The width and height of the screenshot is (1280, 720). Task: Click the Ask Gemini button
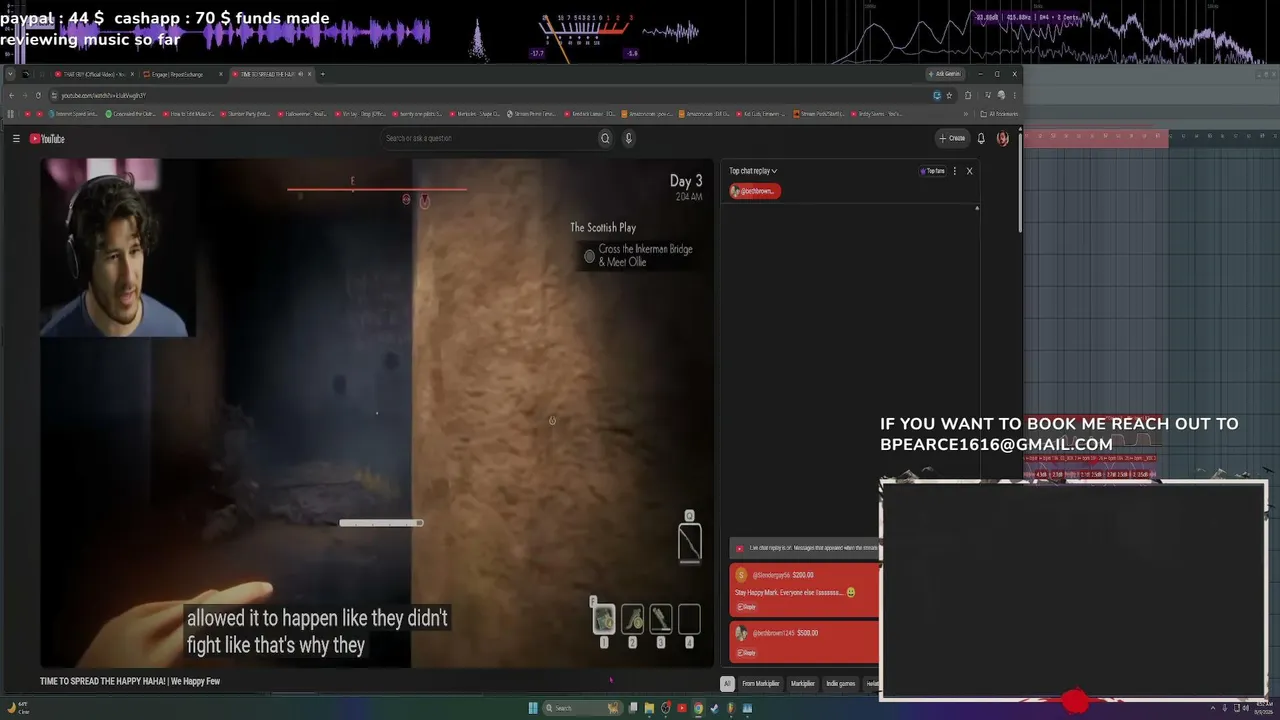click(x=945, y=74)
